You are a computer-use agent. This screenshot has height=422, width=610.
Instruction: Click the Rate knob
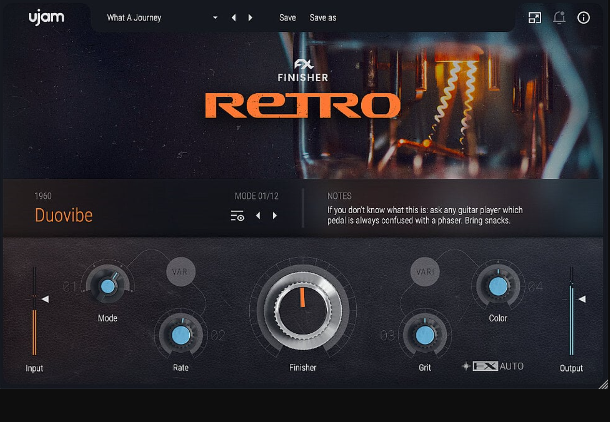[x=181, y=335]
